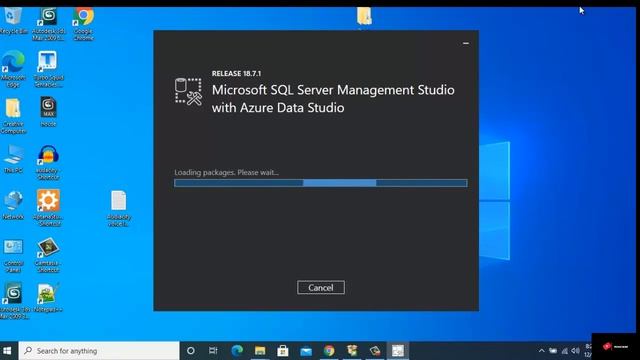This screenshot has height=360, width=640.
Task: Show hidden system tray icons
Action: (542, 351)
